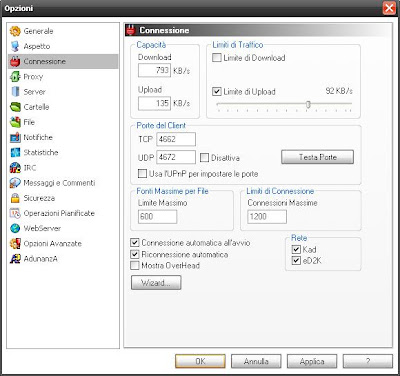This screenshot has width=400, height=376.
Task: Click the Notifiche icon
Action: click(x=15, y=137)
